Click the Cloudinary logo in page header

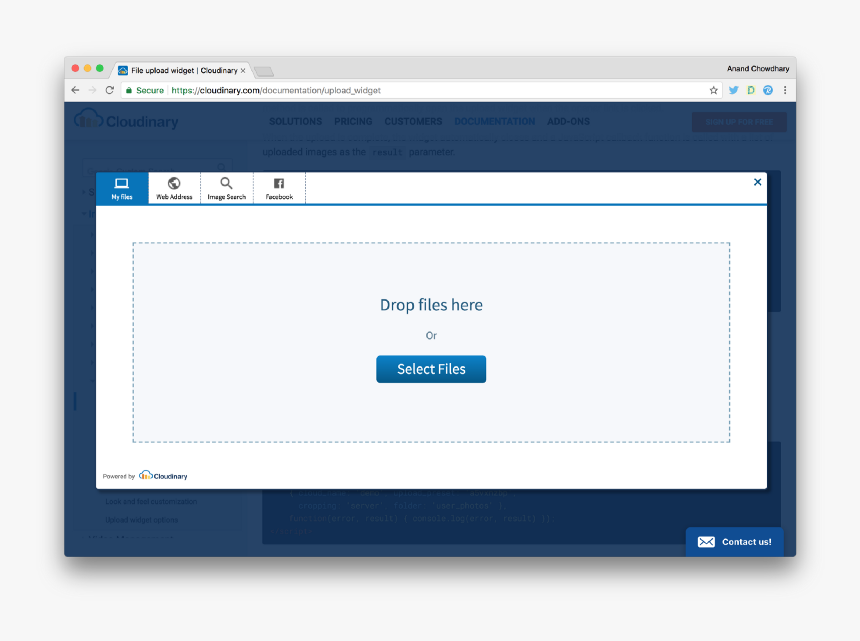coord(127,120)
